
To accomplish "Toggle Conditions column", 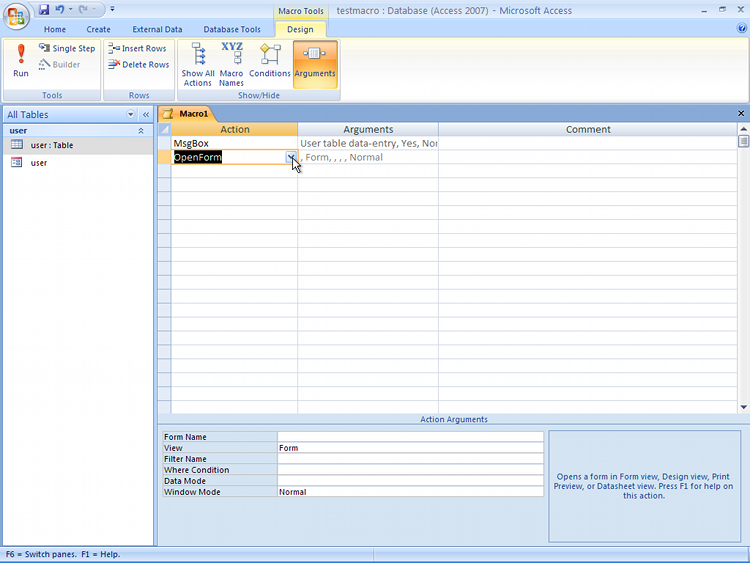I will [270, 60].
